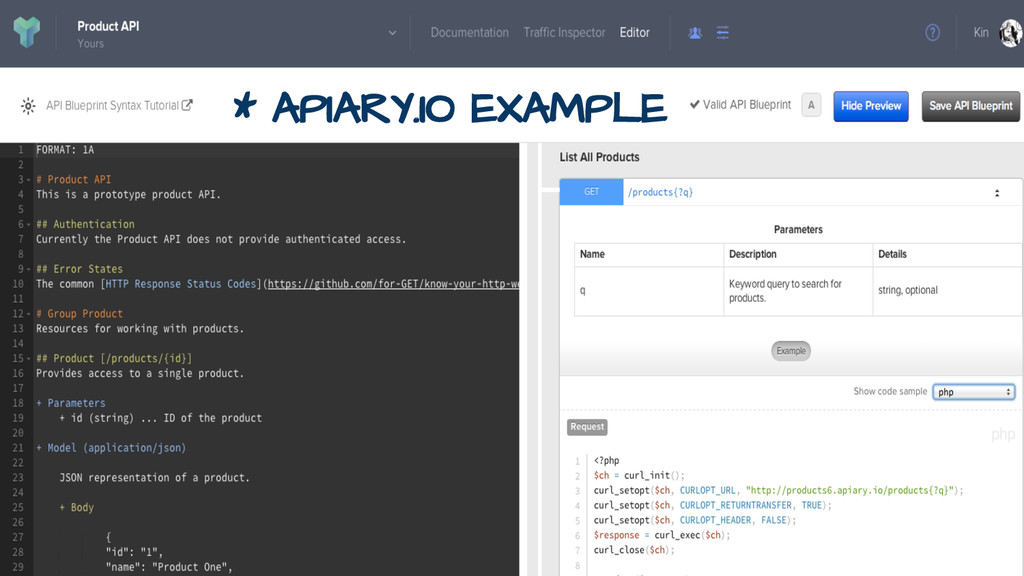
Task: Open the team members icon
Action: click(x=695, y=33)
